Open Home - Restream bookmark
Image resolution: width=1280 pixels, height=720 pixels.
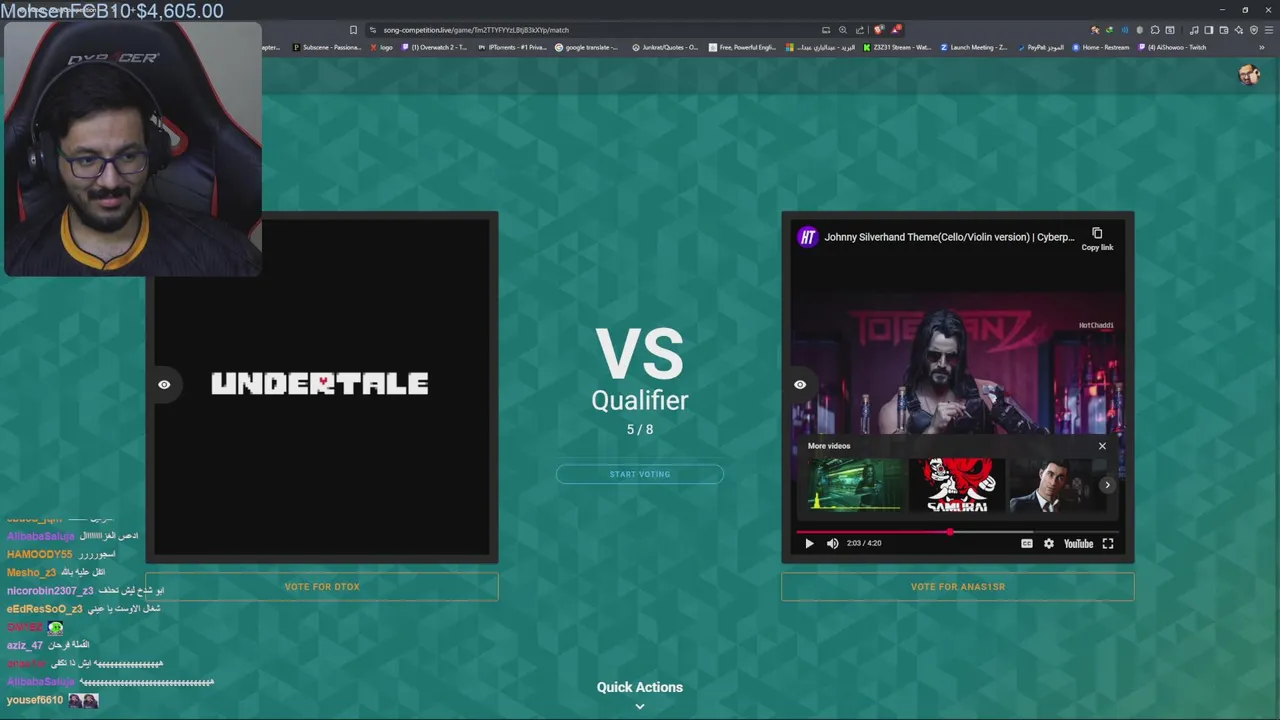coord(1102,47)
